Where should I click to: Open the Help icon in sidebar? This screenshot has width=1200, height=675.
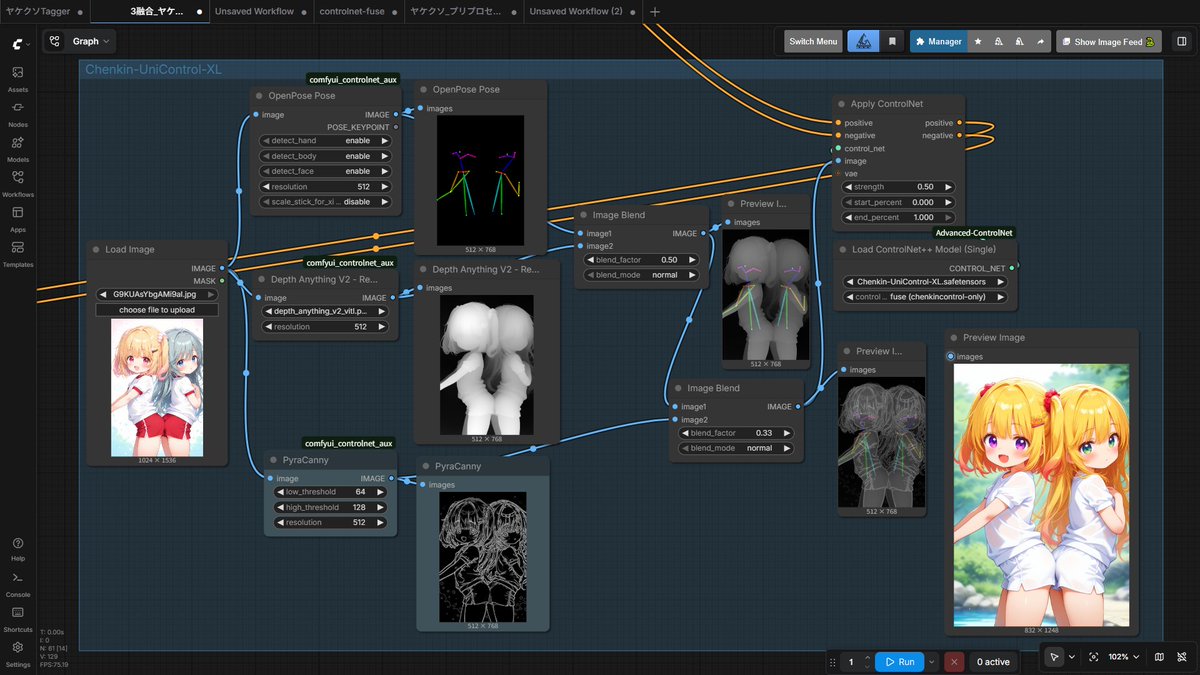pos(18,548)
